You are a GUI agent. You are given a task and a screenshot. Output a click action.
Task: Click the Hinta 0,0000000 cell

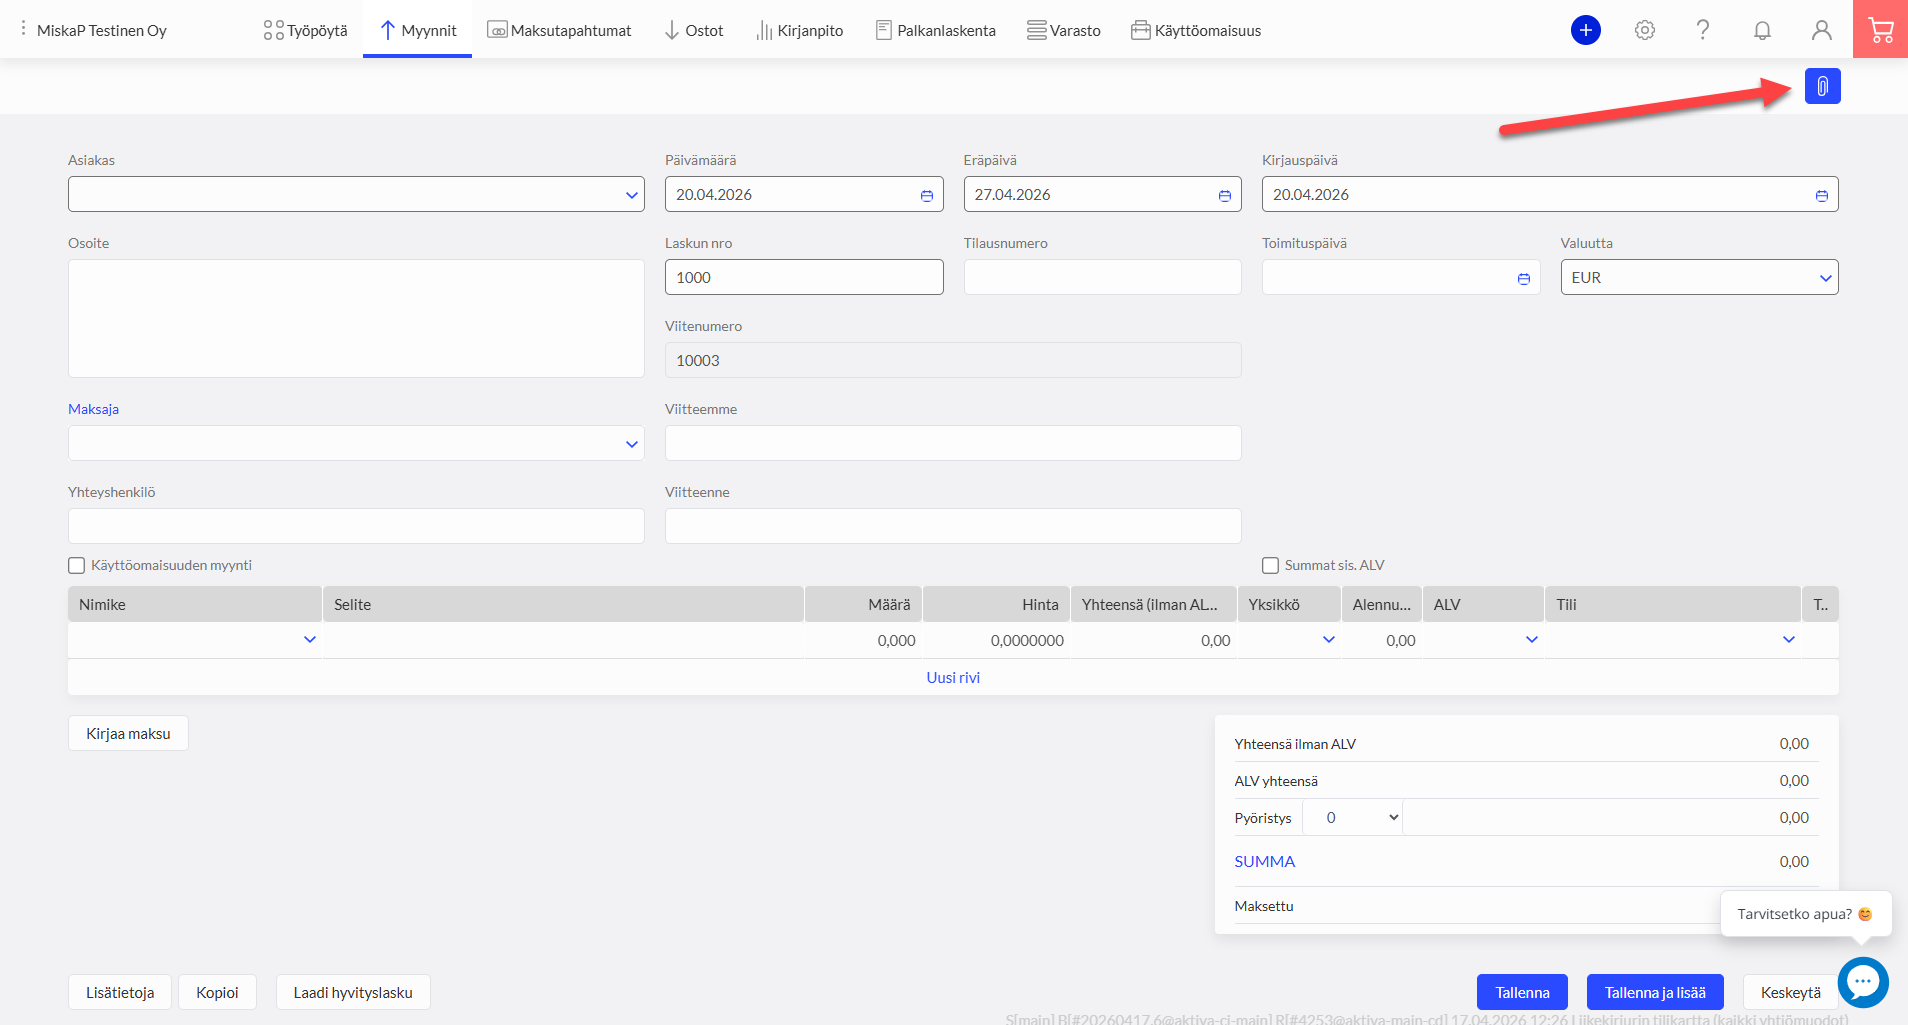(x=997, y=640)
